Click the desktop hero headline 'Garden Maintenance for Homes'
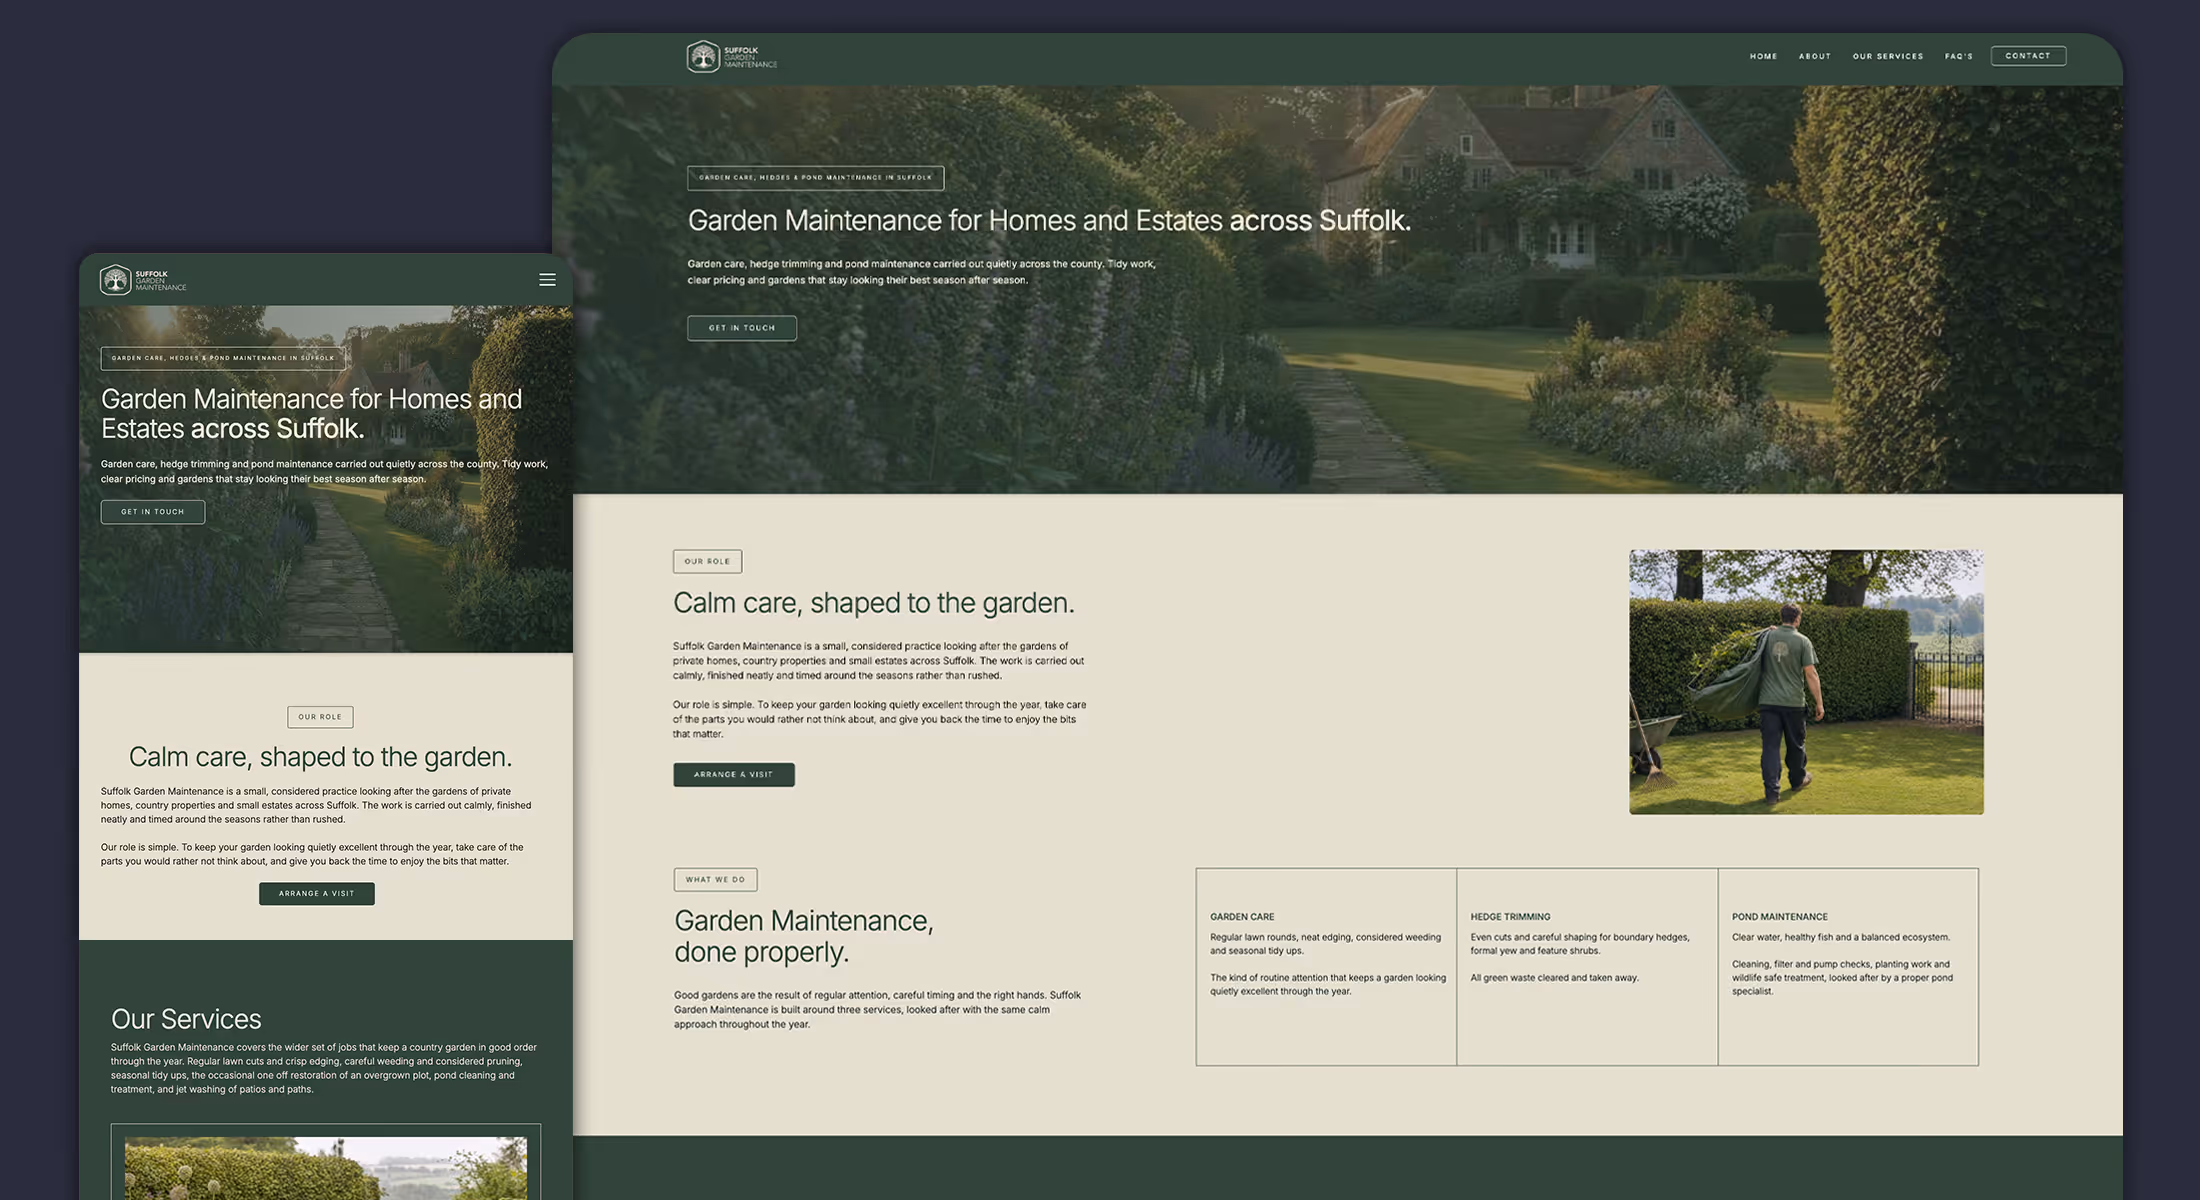This screenshot has height=1200, width=2200. point(1049,220)
